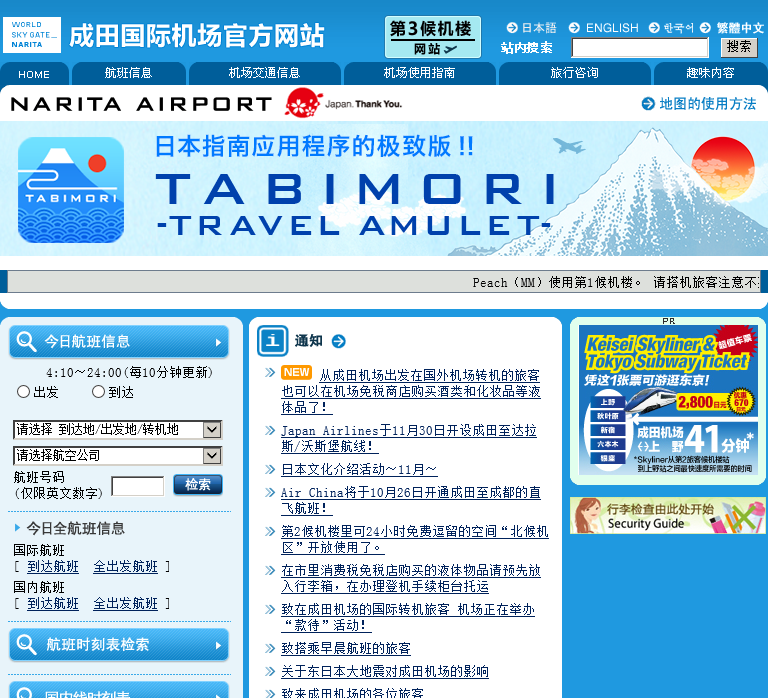Viewport: 768px width, 698px height.
Task: Open the 请选择航空公司 dropdown
Action: [x=118, y=456]
